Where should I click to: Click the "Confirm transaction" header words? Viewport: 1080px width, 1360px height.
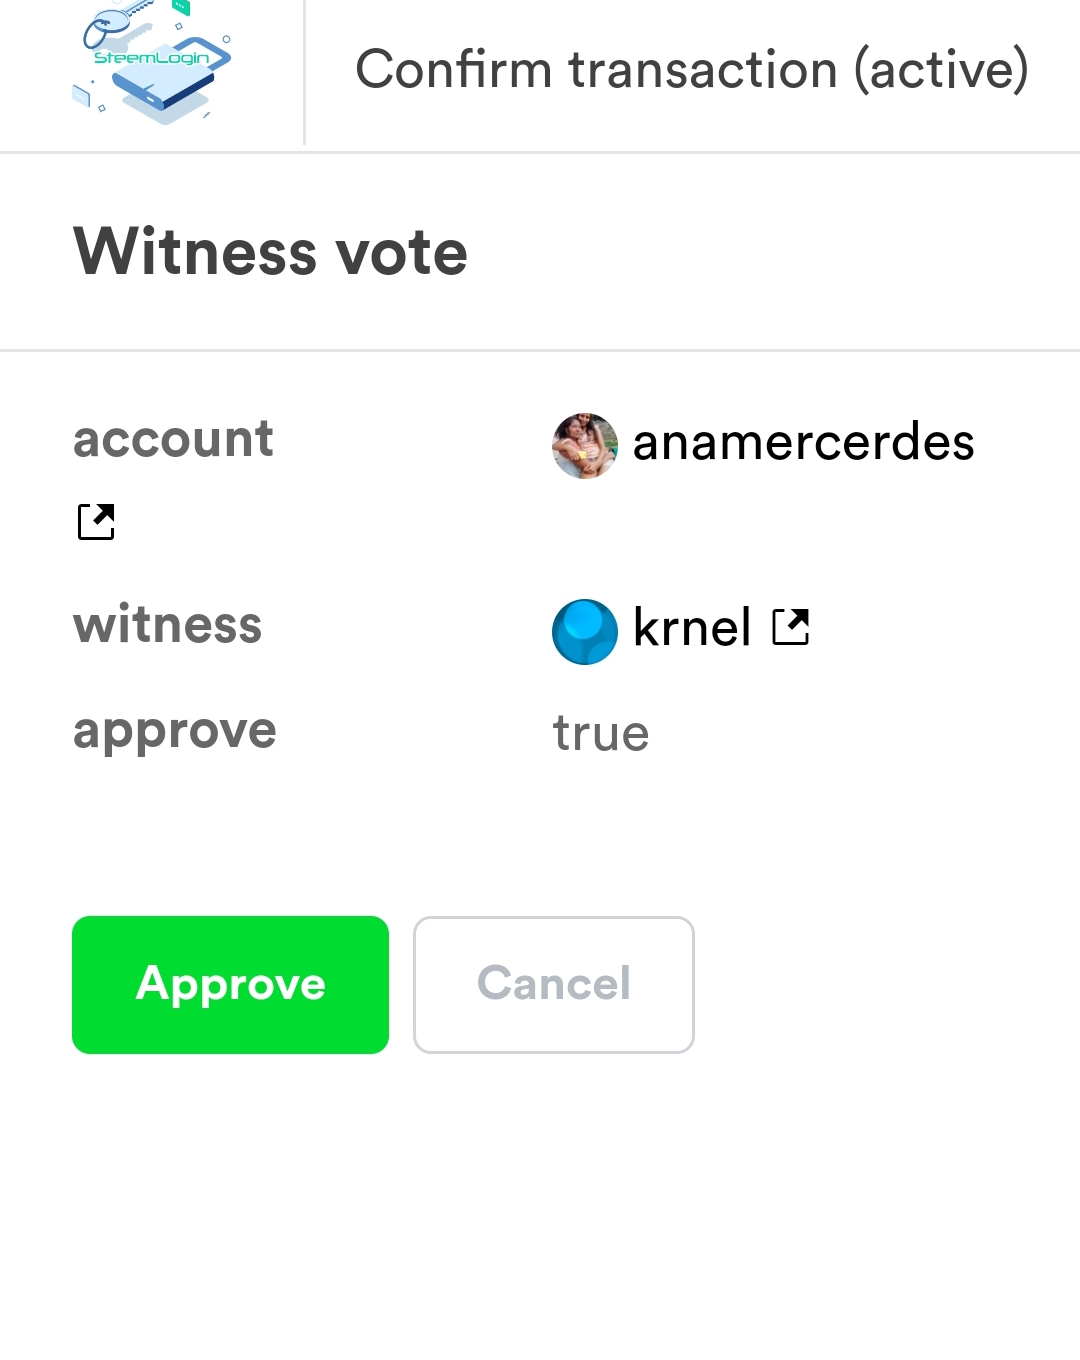click(x=596, y=70)
